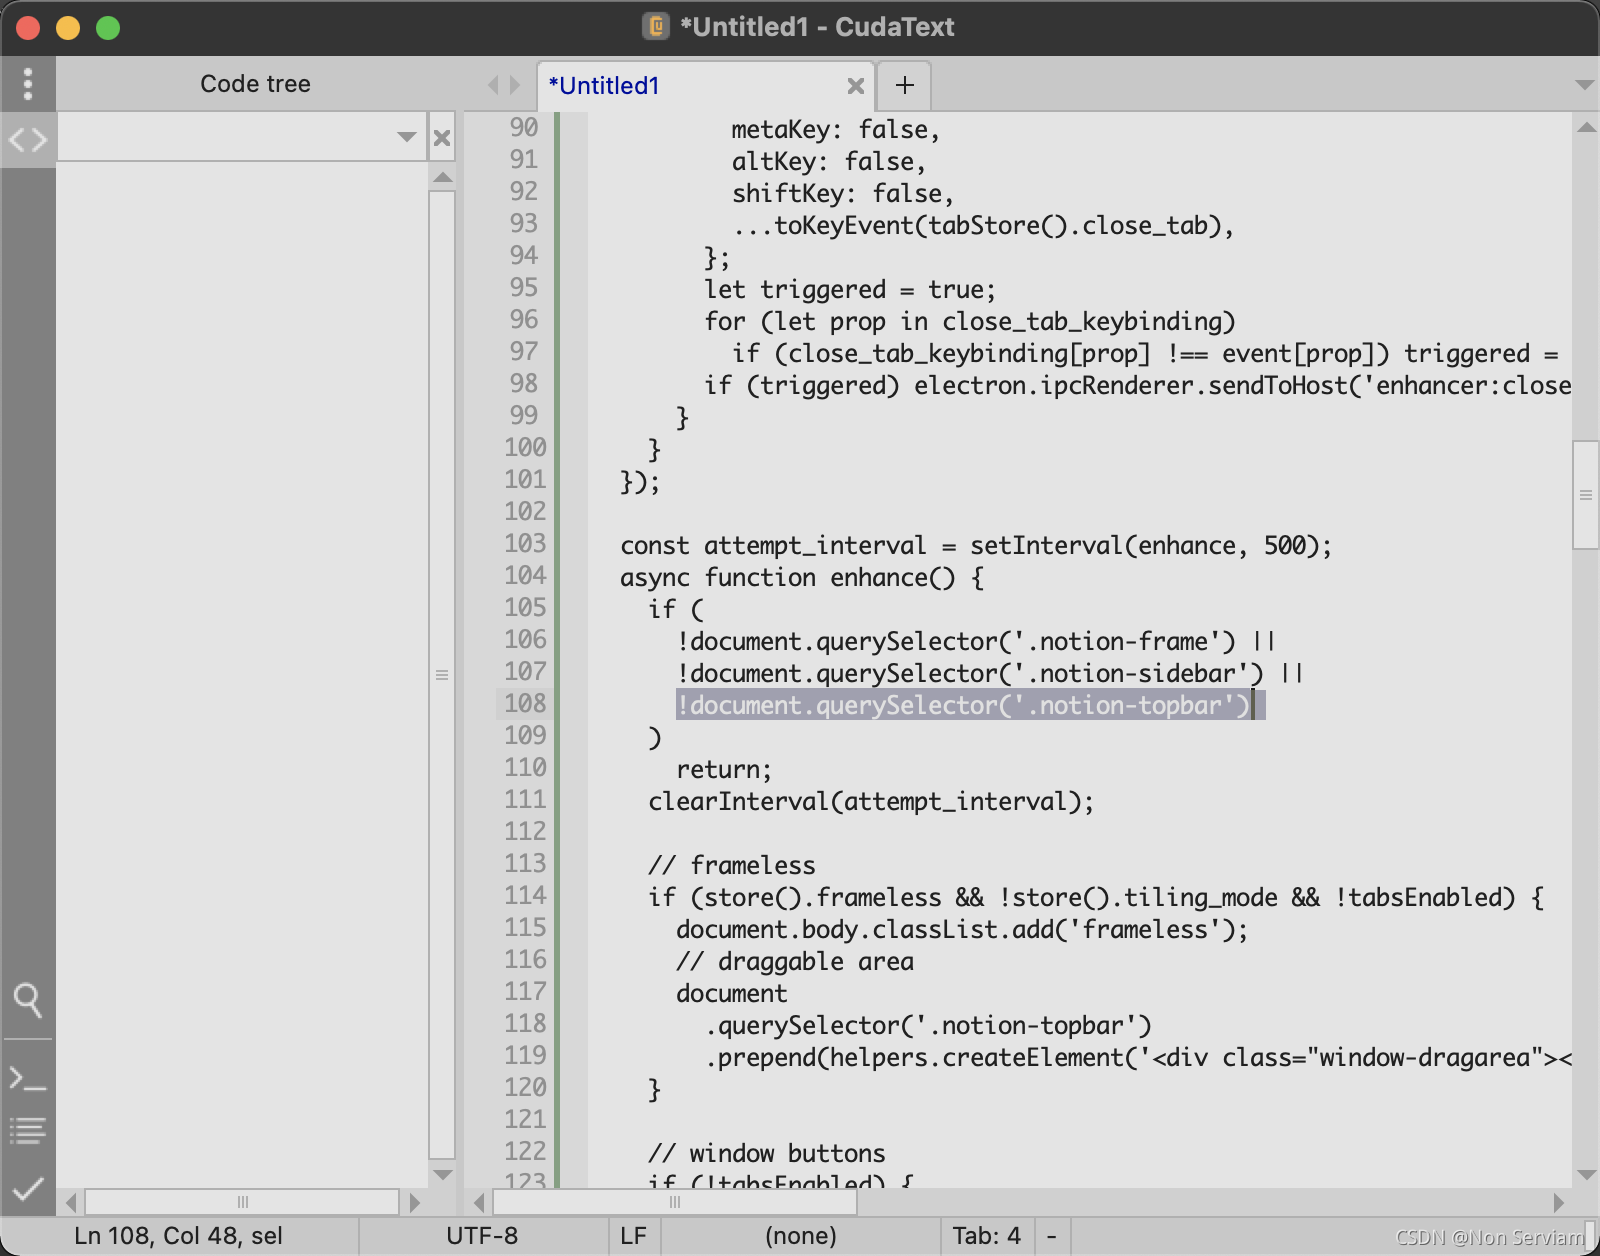Click line number 103 in gutter
The image size is (1600, 1256).
click(x=525, y=544)
